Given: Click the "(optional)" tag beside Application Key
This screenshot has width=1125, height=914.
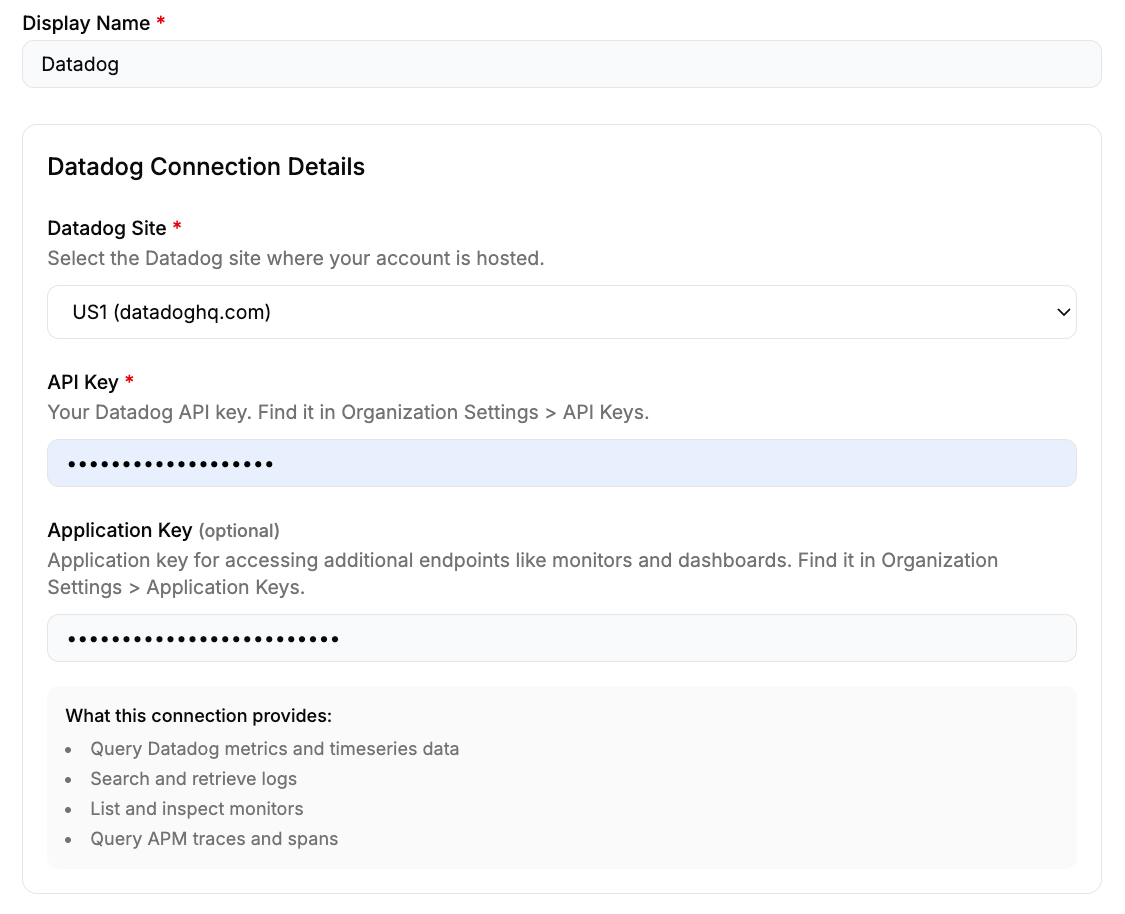Looking at the screenshot, I should tap(239, 531).
